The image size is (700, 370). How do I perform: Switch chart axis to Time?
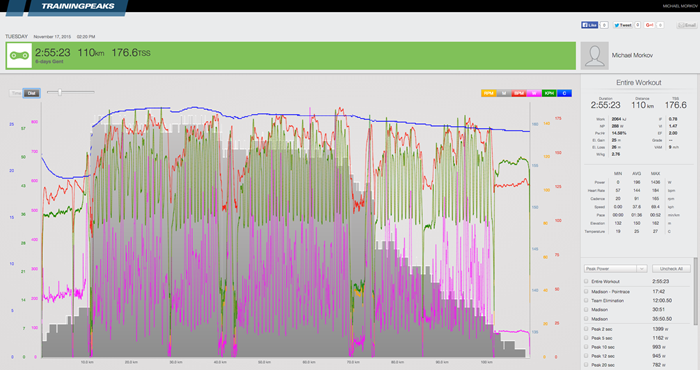click(16, 93)
